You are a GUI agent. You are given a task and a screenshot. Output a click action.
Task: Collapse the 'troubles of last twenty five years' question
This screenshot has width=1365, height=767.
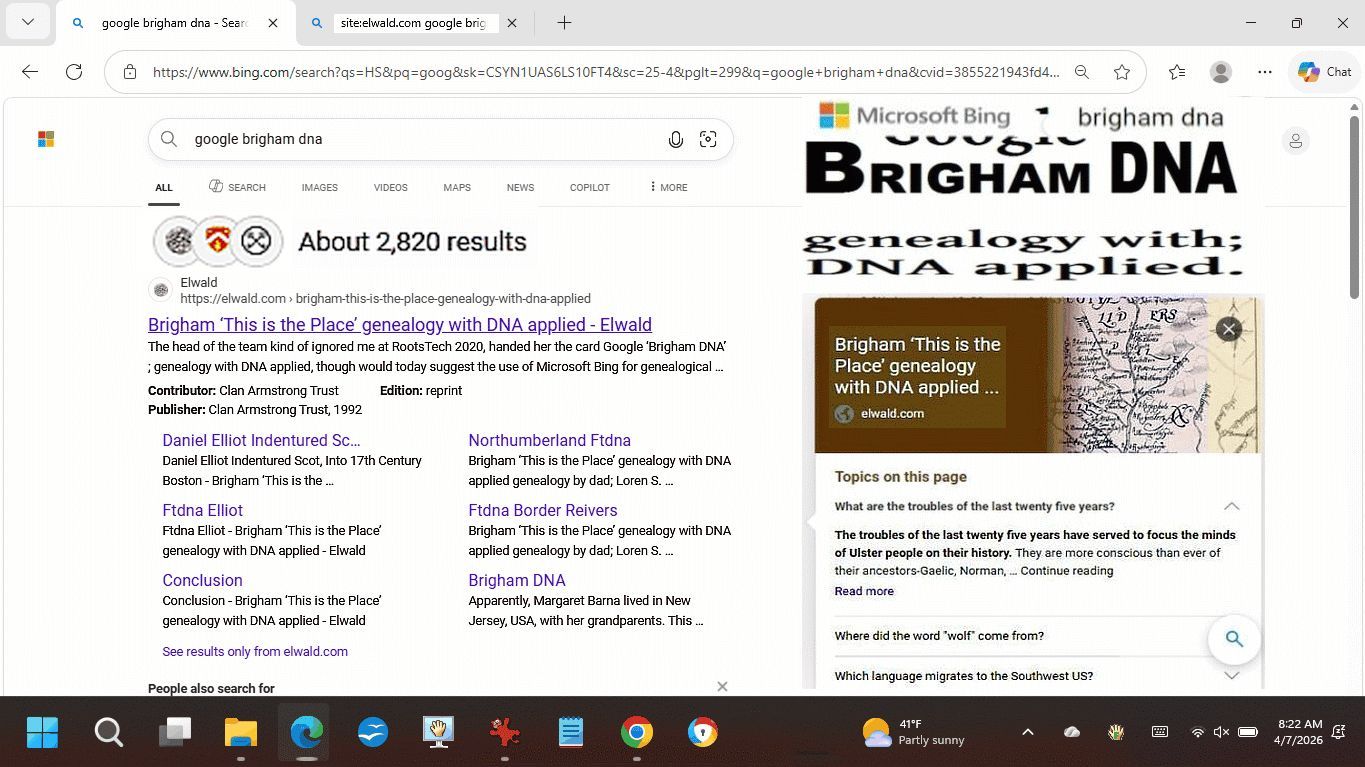(x=1231, y=507)
